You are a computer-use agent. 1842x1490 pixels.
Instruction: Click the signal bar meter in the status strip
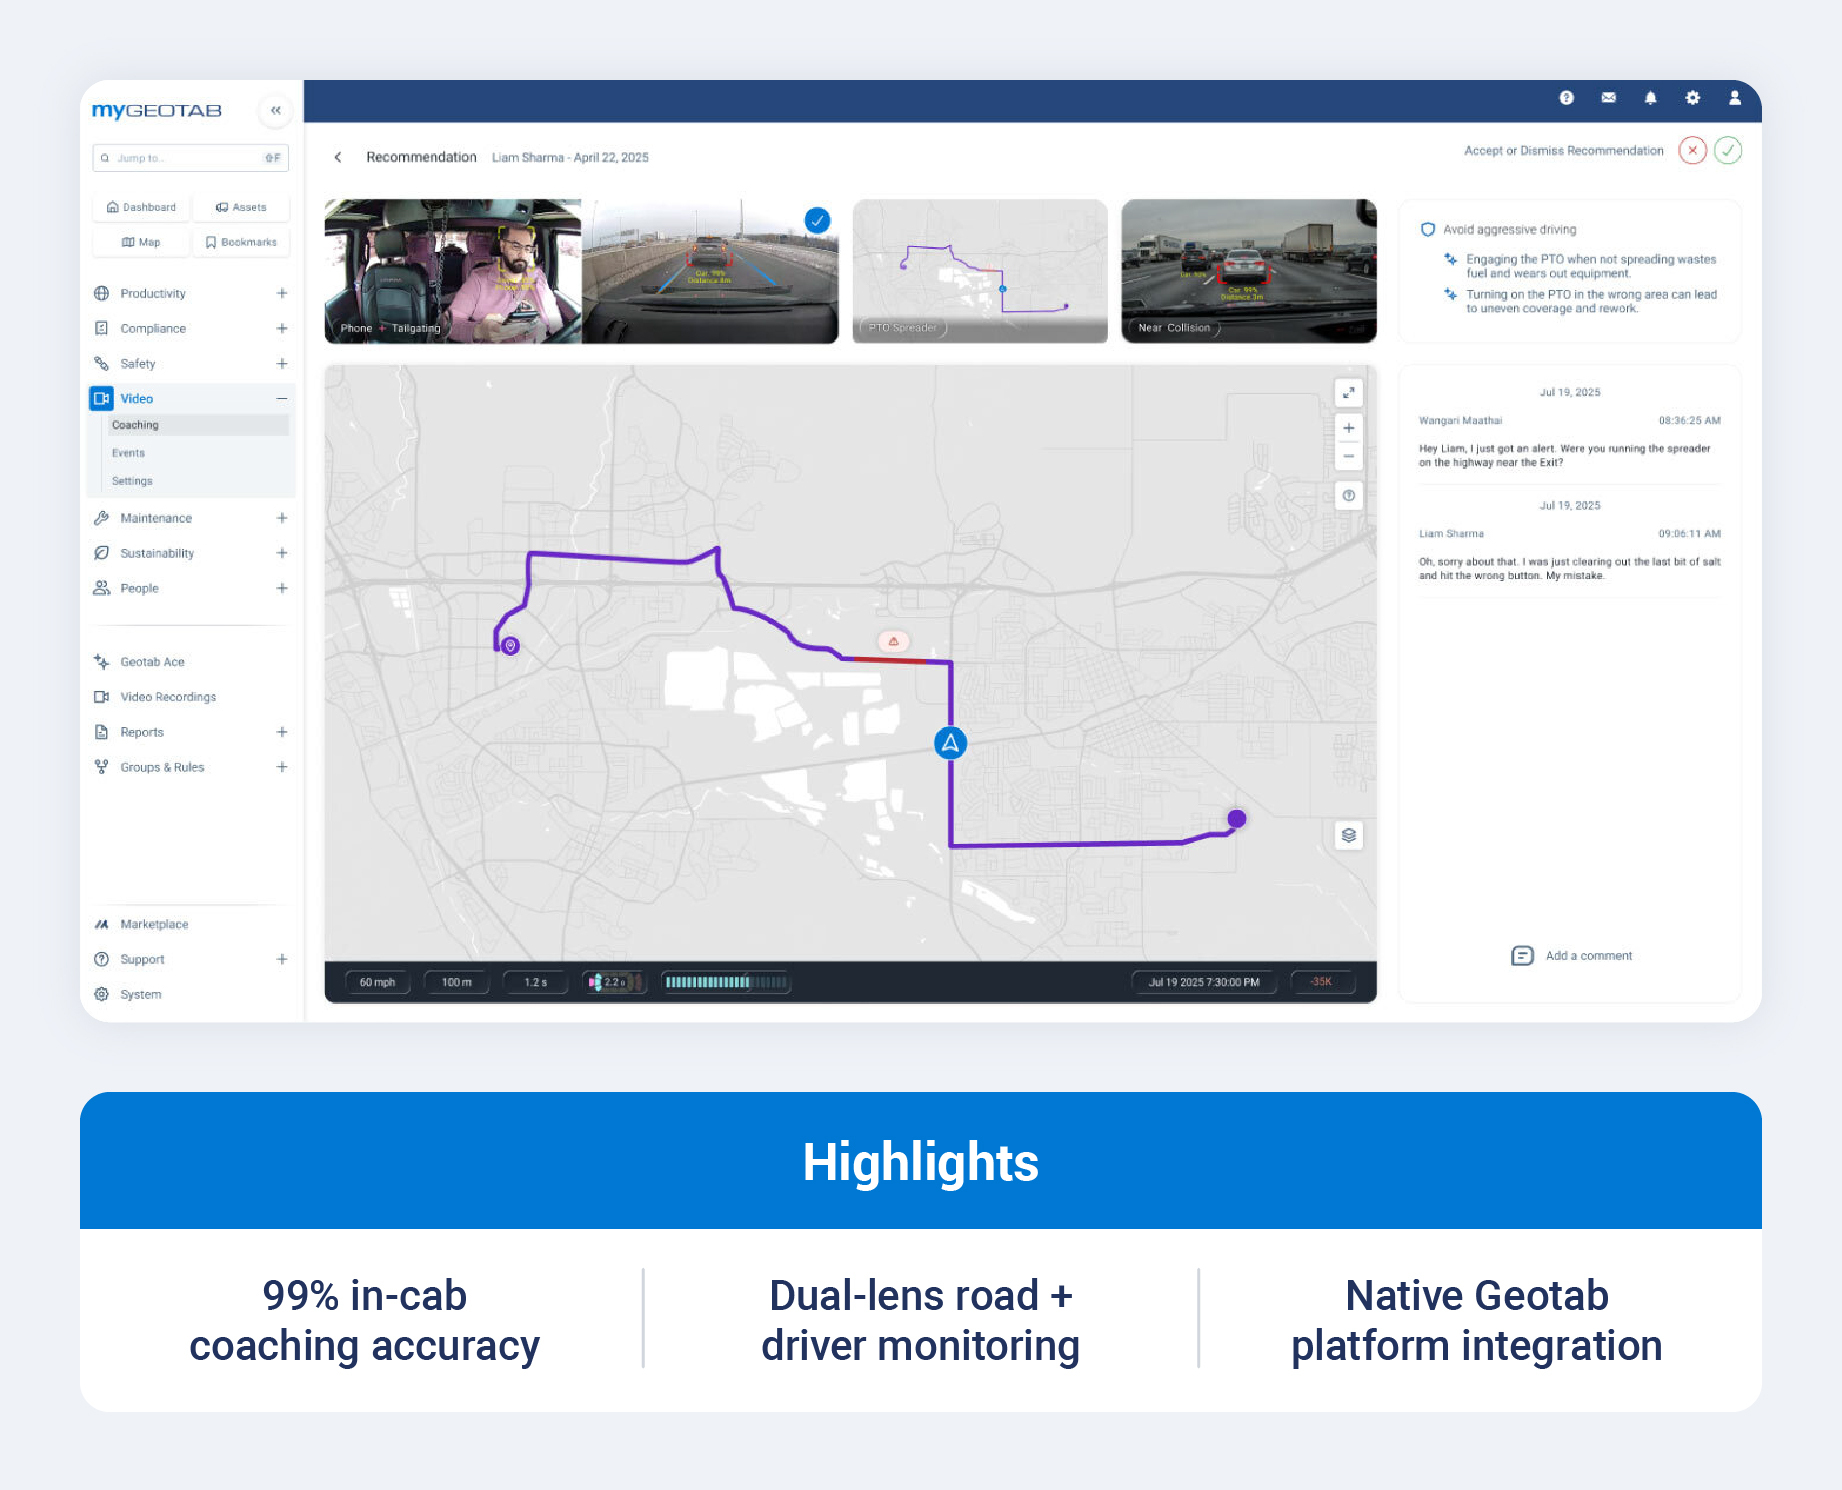point(726,982)
